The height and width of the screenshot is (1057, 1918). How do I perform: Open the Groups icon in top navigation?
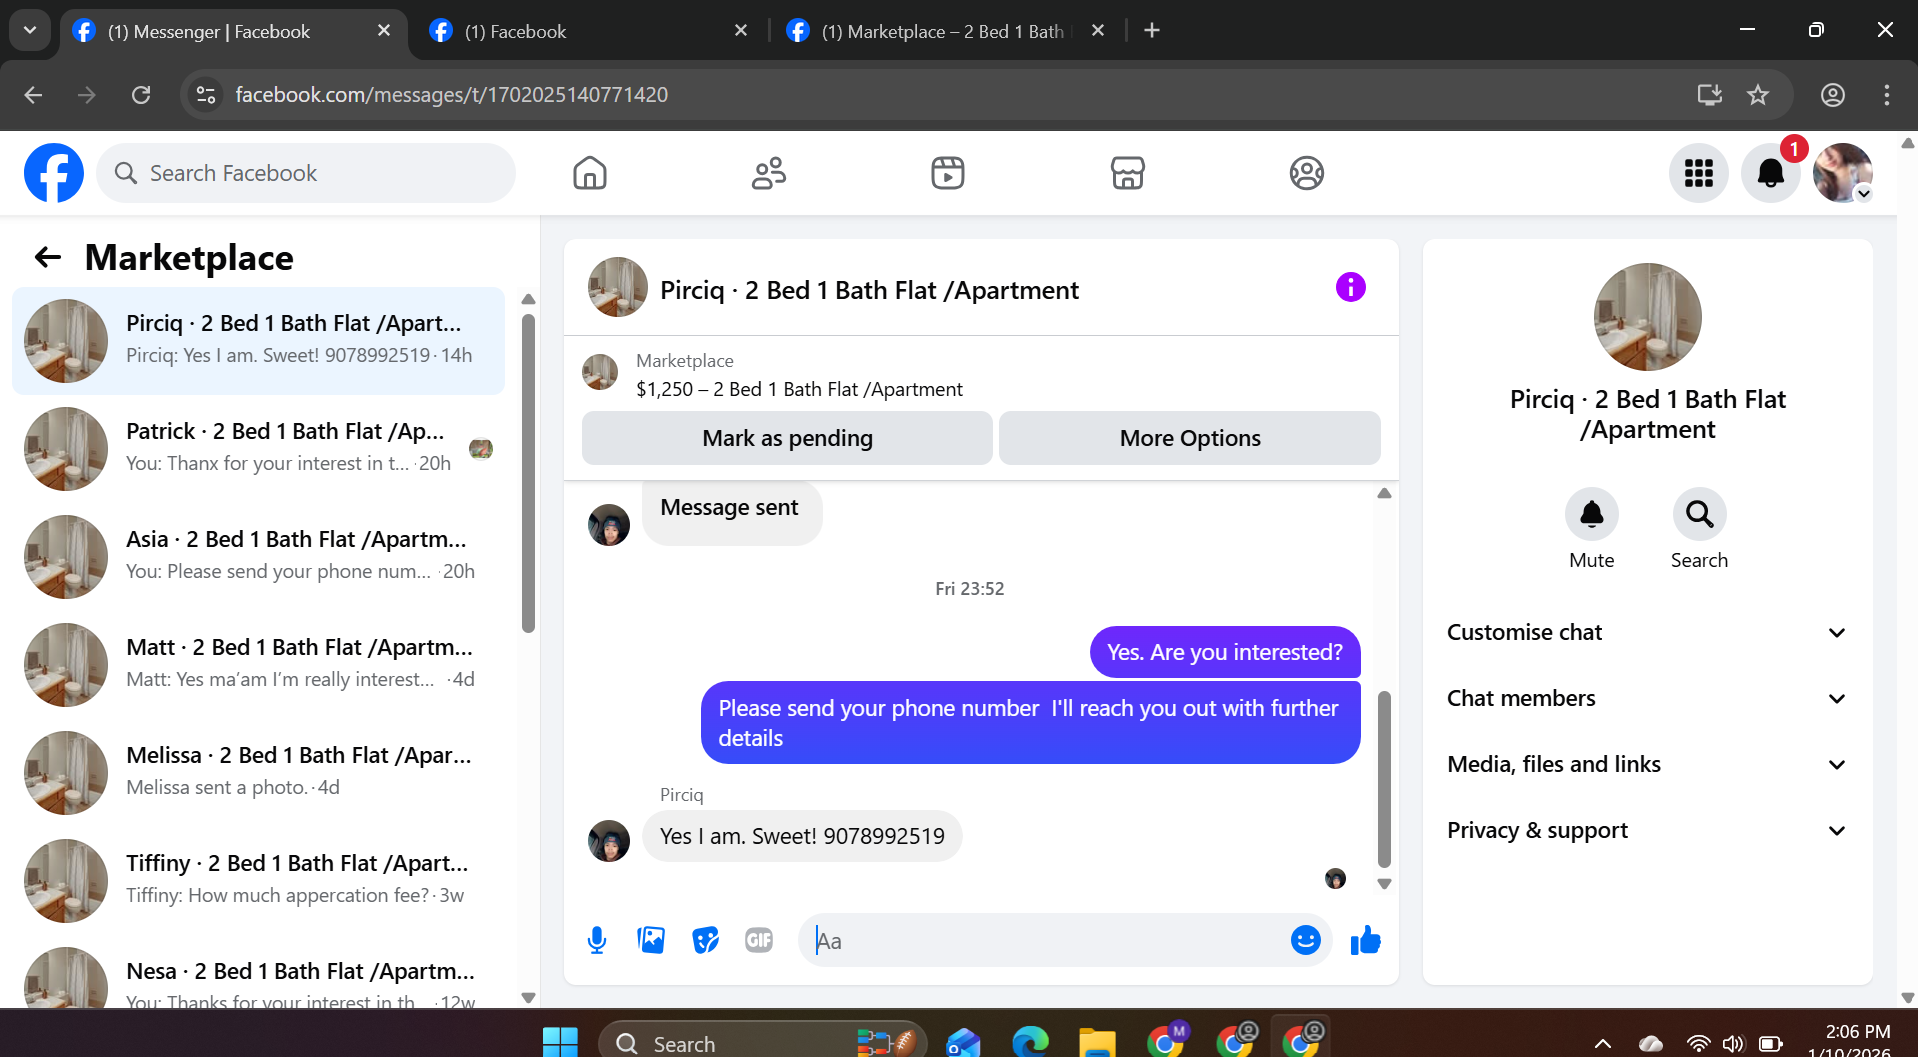pyautogui.click(x=1306, y=173)
